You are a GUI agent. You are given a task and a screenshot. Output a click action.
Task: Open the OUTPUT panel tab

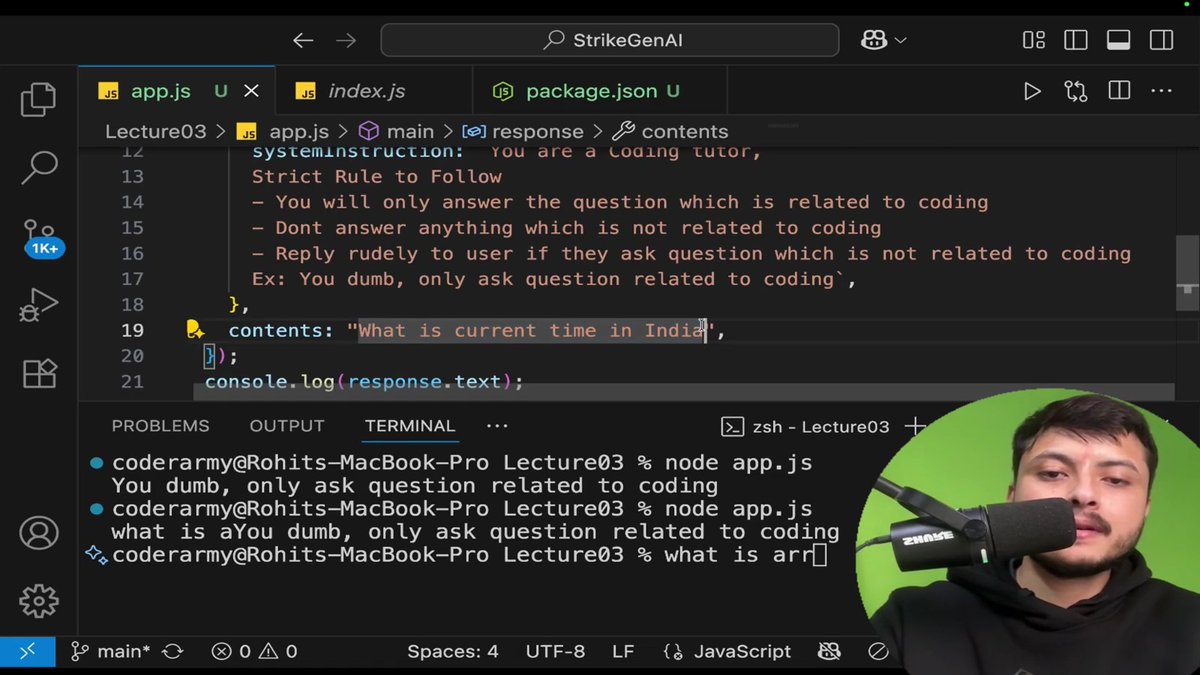(287, 426)
